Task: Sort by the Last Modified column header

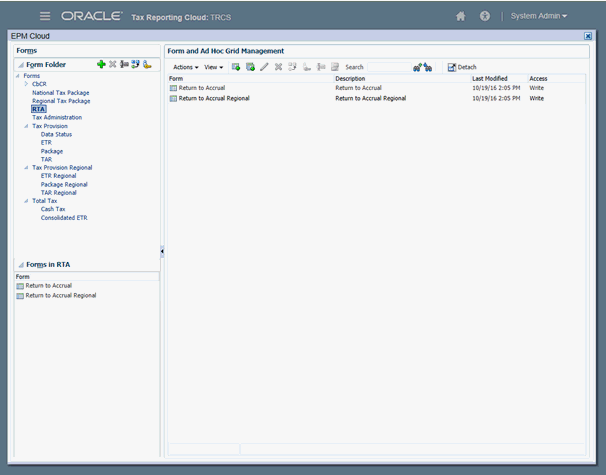Action: tap(499, 78)
